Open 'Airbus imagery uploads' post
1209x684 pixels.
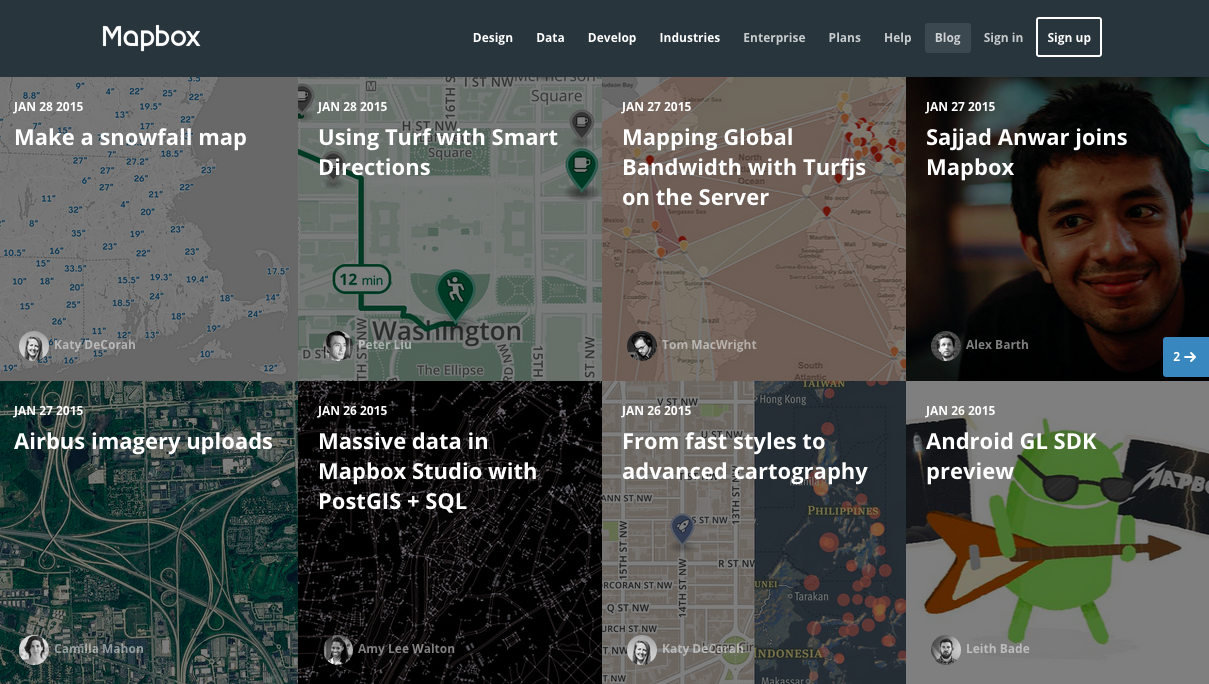pyautogui.click(x=143, y=442)
